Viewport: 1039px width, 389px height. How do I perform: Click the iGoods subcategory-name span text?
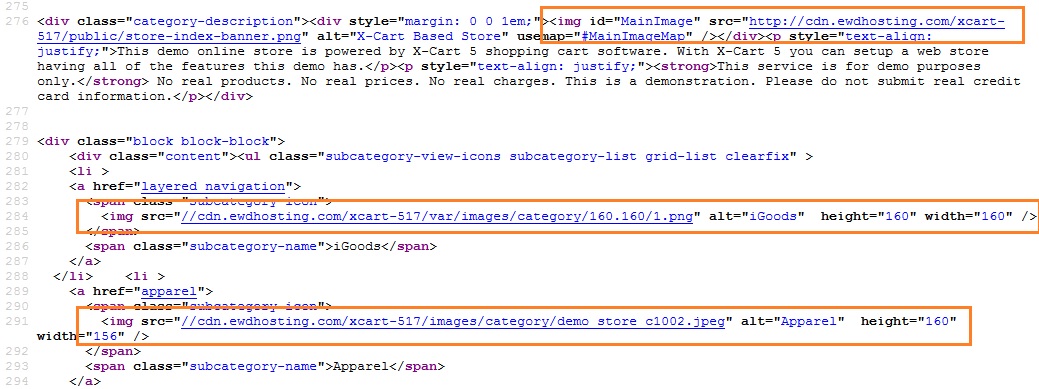pyautogui.click(x=358, y=247)
